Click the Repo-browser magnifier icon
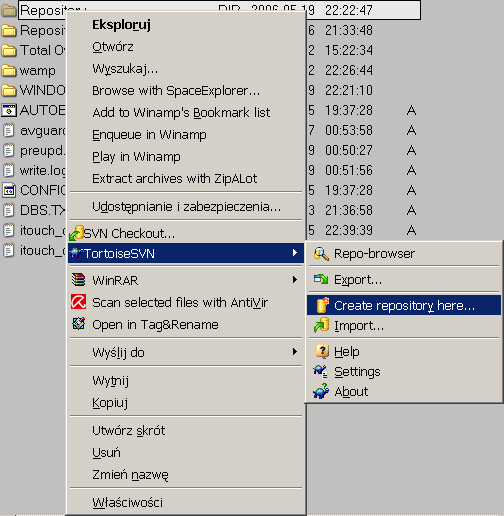Image resolution: width=504 pixels, height=516 pixels. [321, 254]
